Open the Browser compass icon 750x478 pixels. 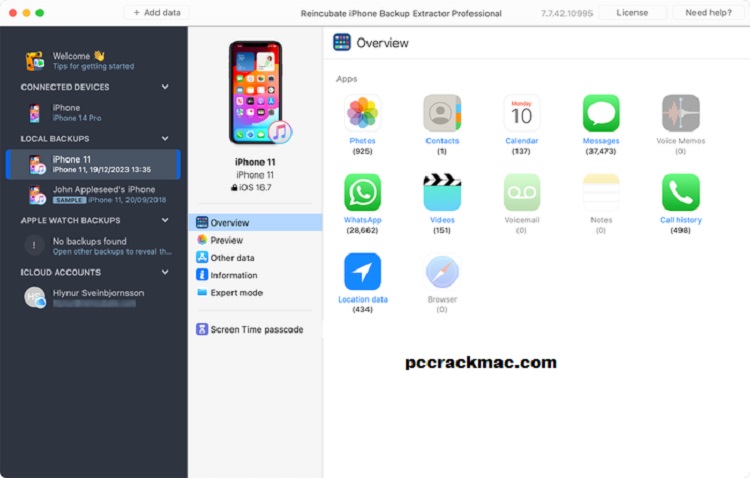pyautogui.click(x=442, y=271)
